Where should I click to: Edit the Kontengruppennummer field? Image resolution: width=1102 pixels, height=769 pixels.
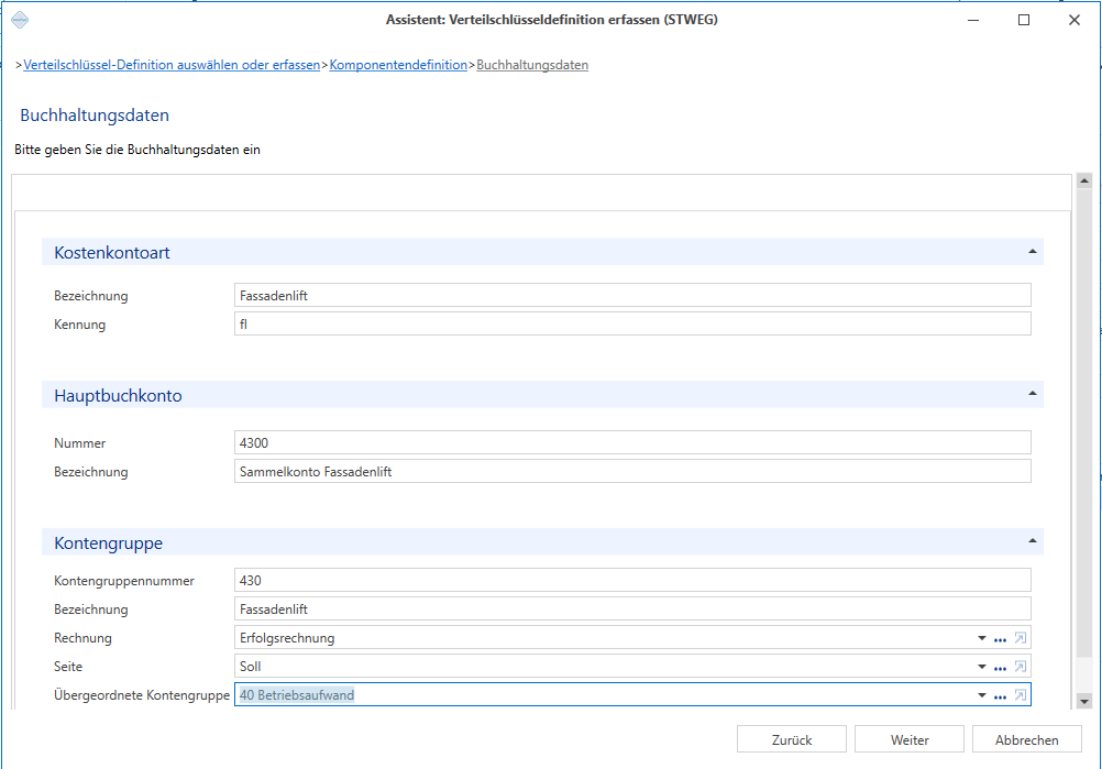pyautogui.click(x=633, y=581)
